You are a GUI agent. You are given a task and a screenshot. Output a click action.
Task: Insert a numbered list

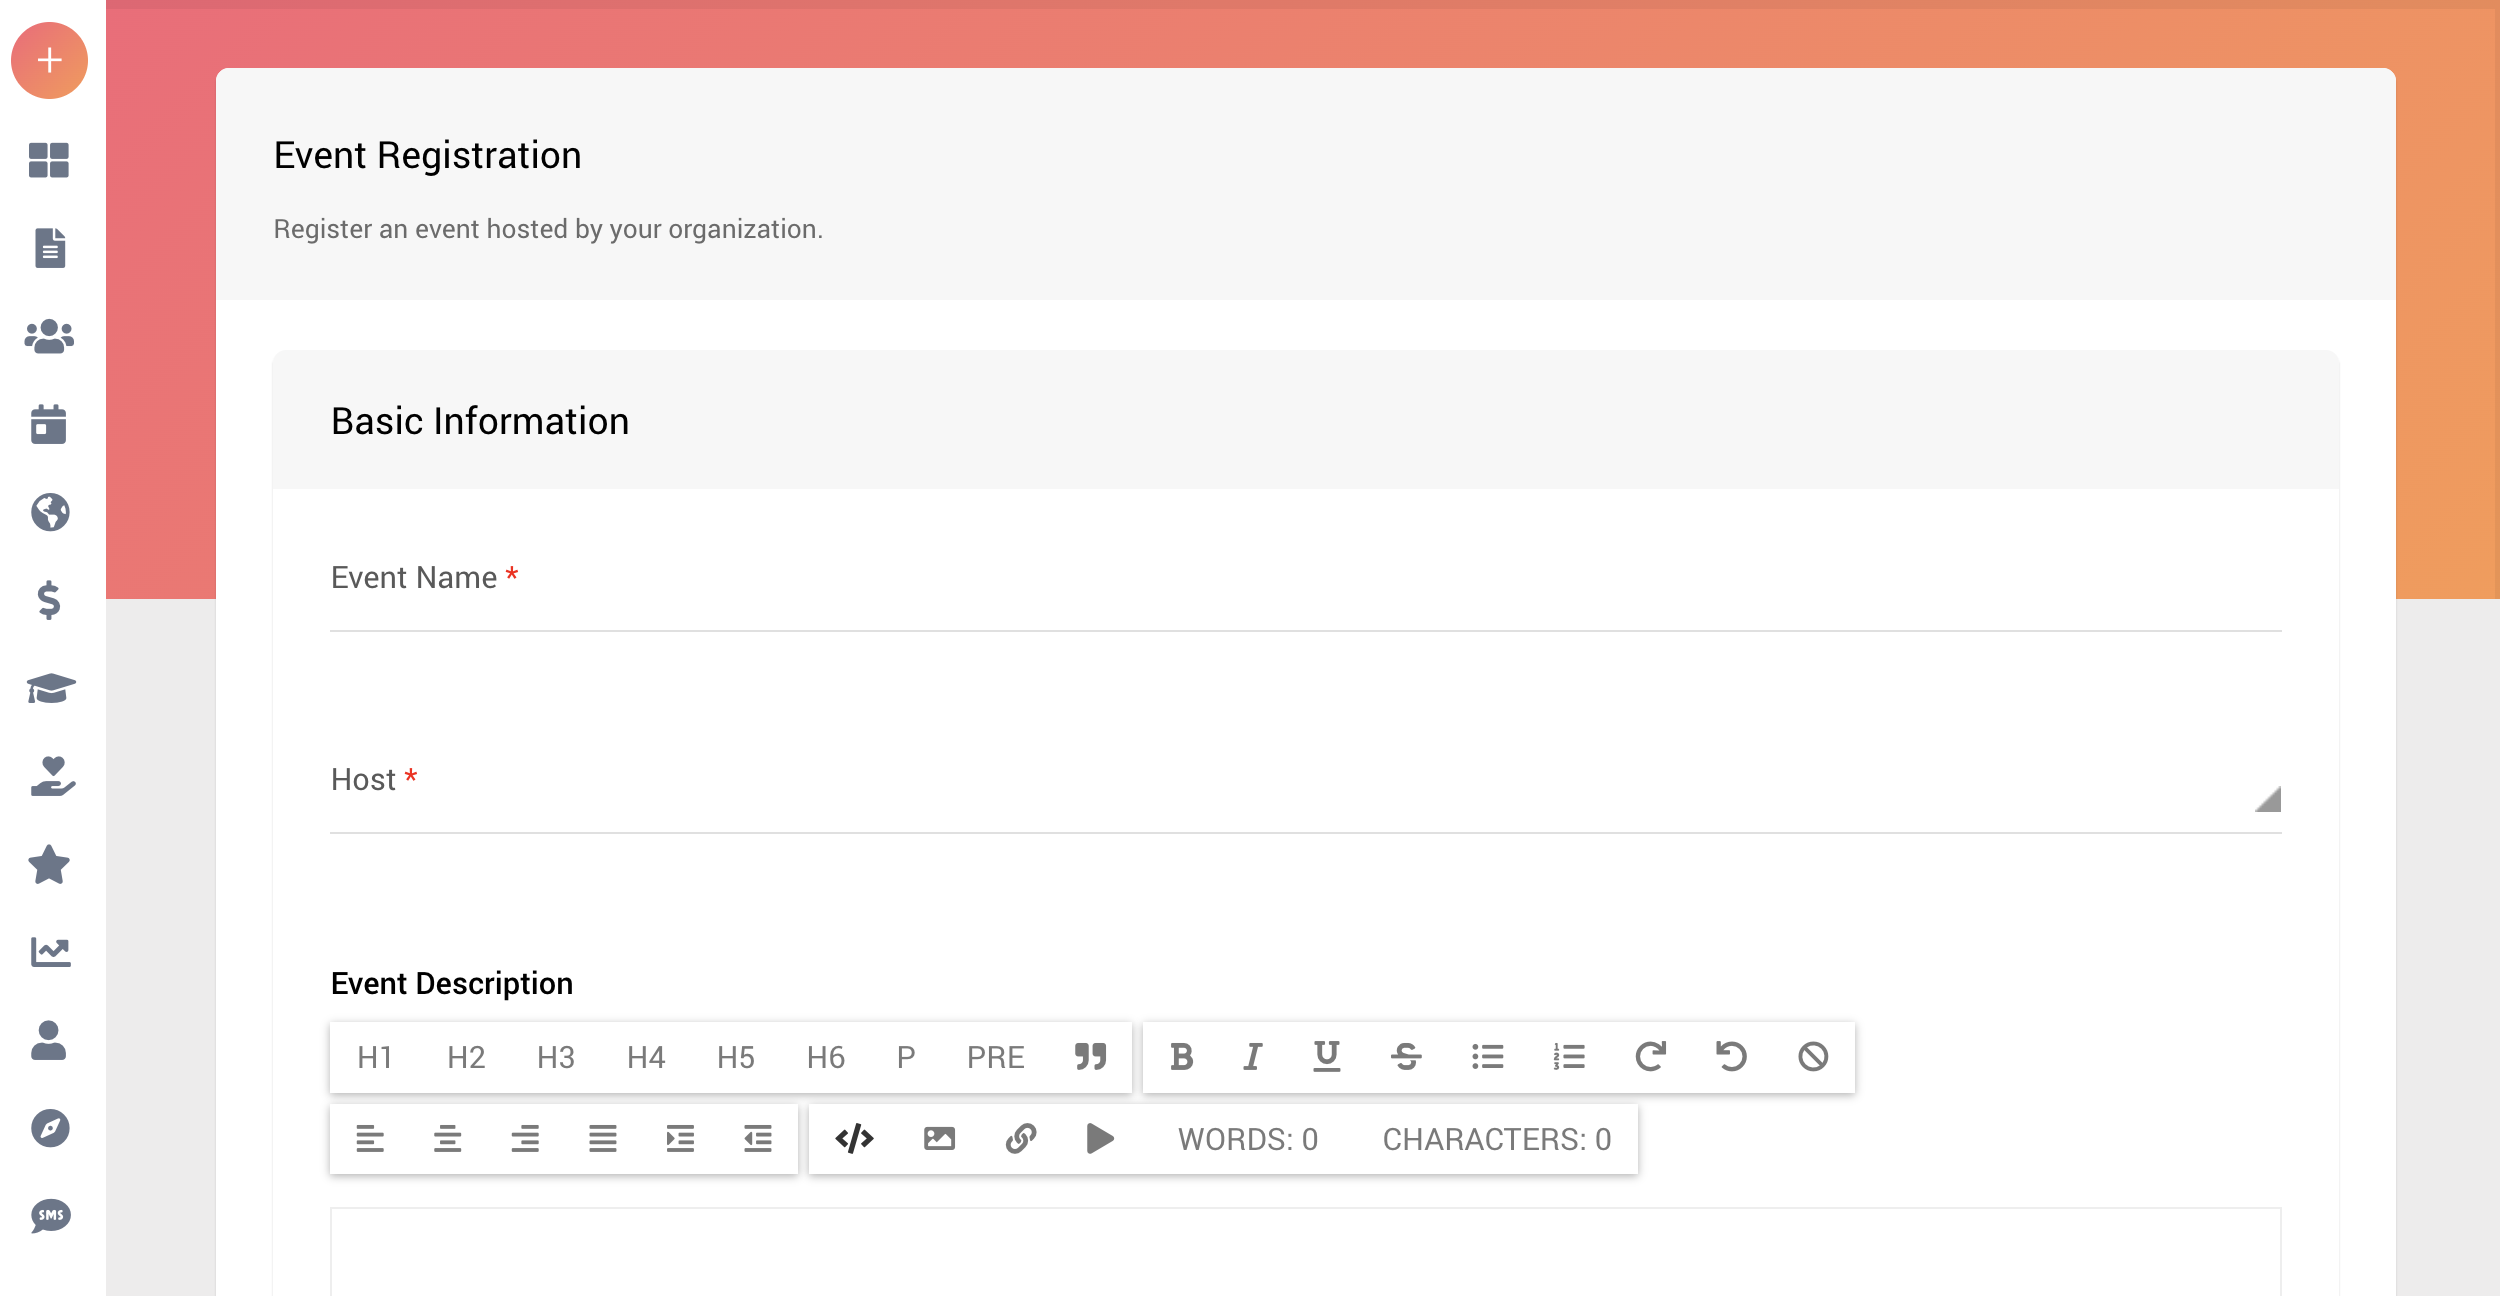click(x=1569, y=1057)
